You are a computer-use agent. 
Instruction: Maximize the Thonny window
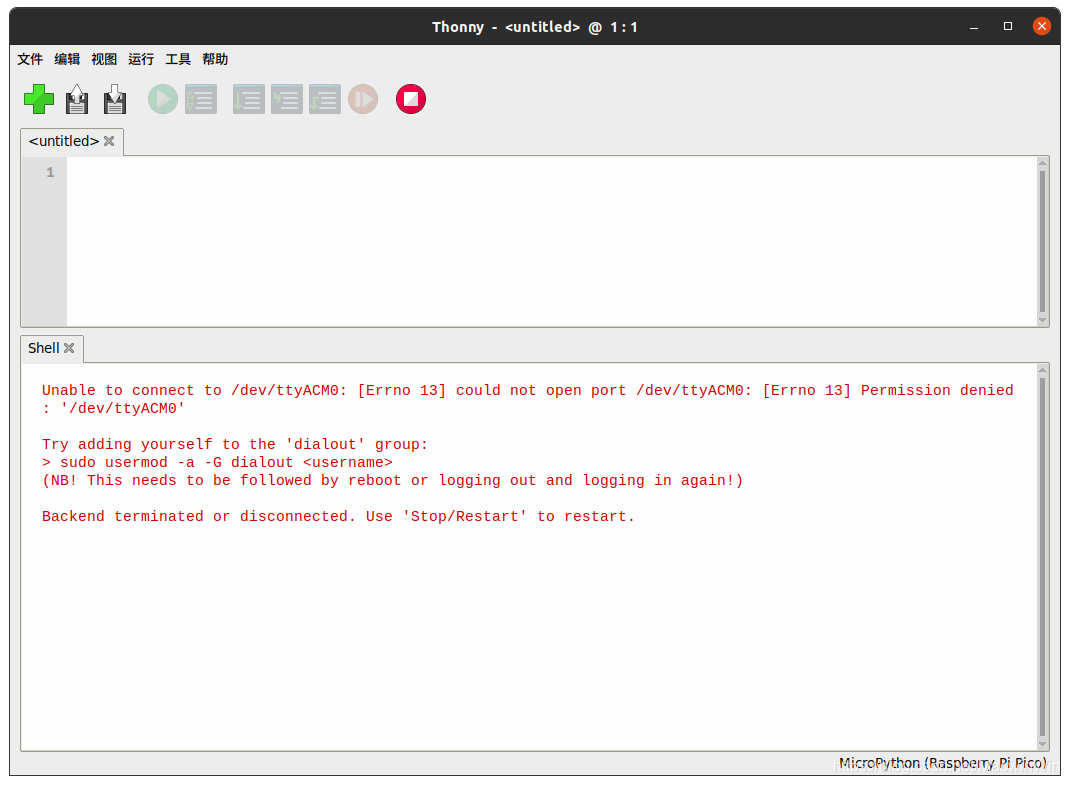(1008, 27)
